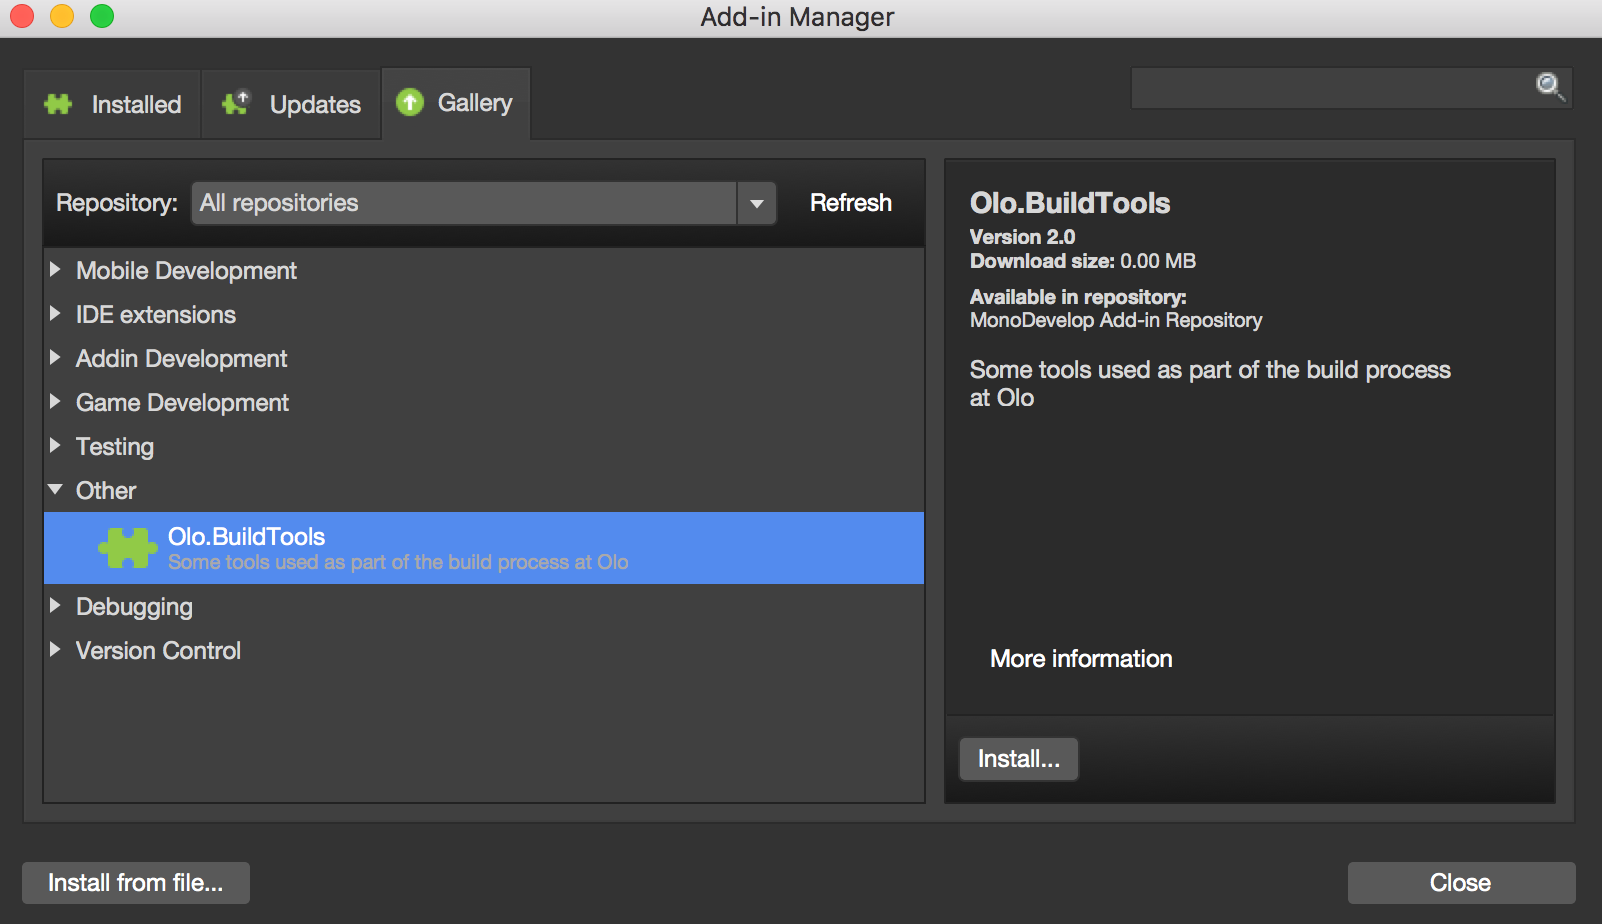
Task: Click 'MonoDevelop Add-in Repository' text
Action: (1116, 320)
